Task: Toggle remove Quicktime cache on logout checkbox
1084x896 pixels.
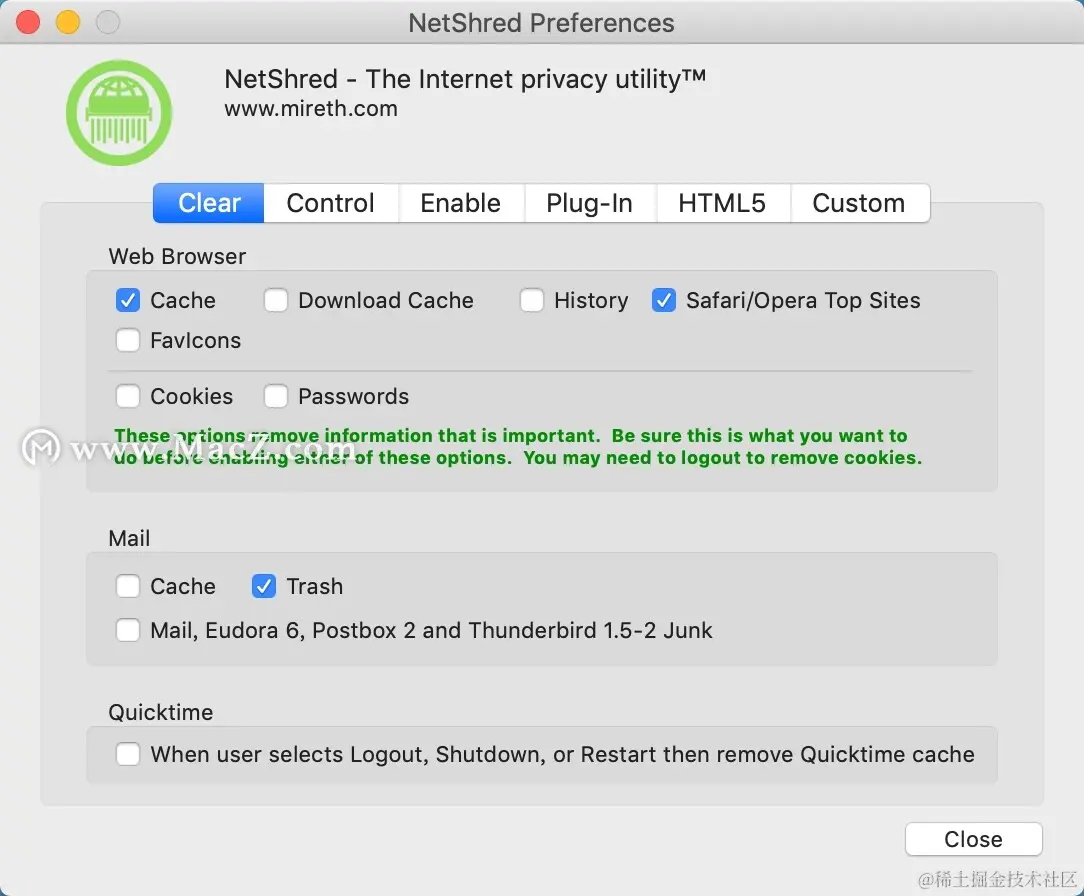Action: pyautogui.click(x=128, y=754)
